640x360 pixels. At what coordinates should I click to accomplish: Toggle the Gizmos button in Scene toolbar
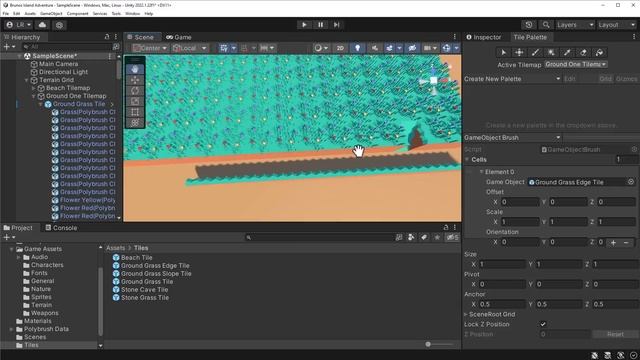coord(446,48)
